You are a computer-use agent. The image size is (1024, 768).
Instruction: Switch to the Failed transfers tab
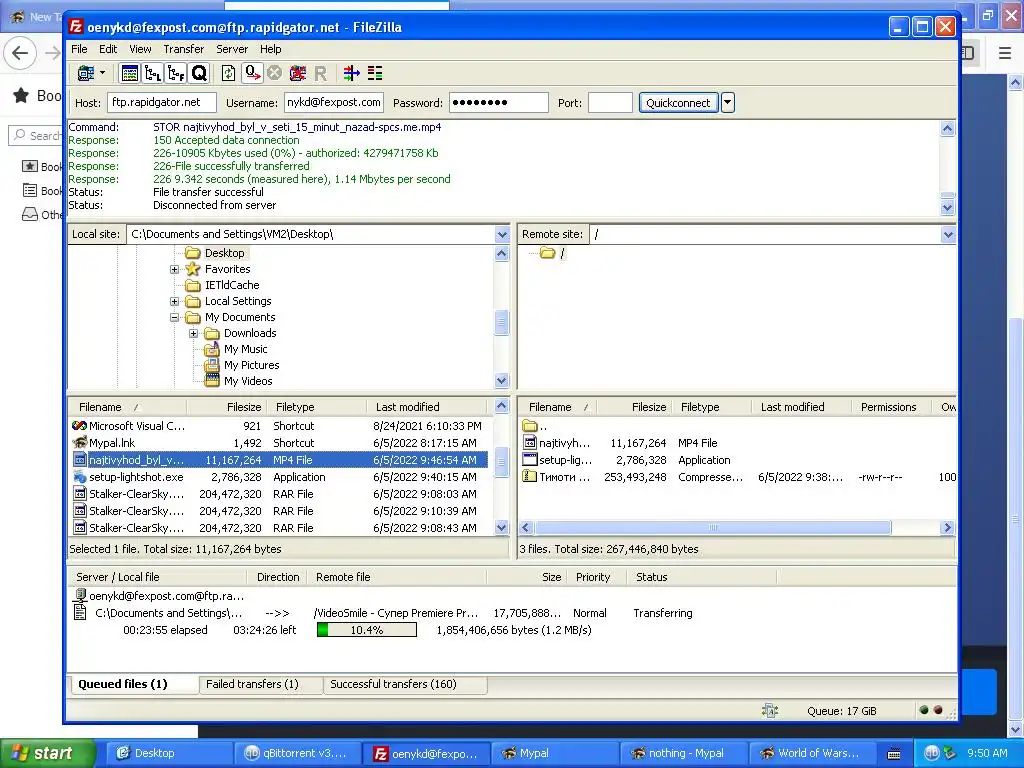pyautogui.click(x=261, y=684)
